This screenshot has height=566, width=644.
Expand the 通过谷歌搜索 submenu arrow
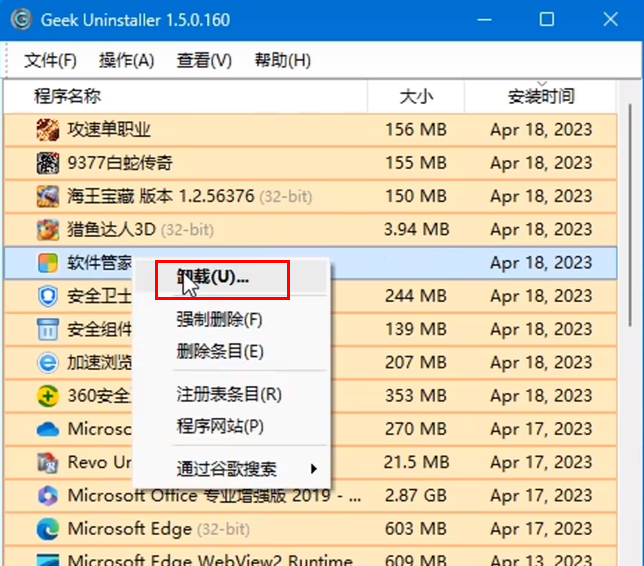(314, 469)
